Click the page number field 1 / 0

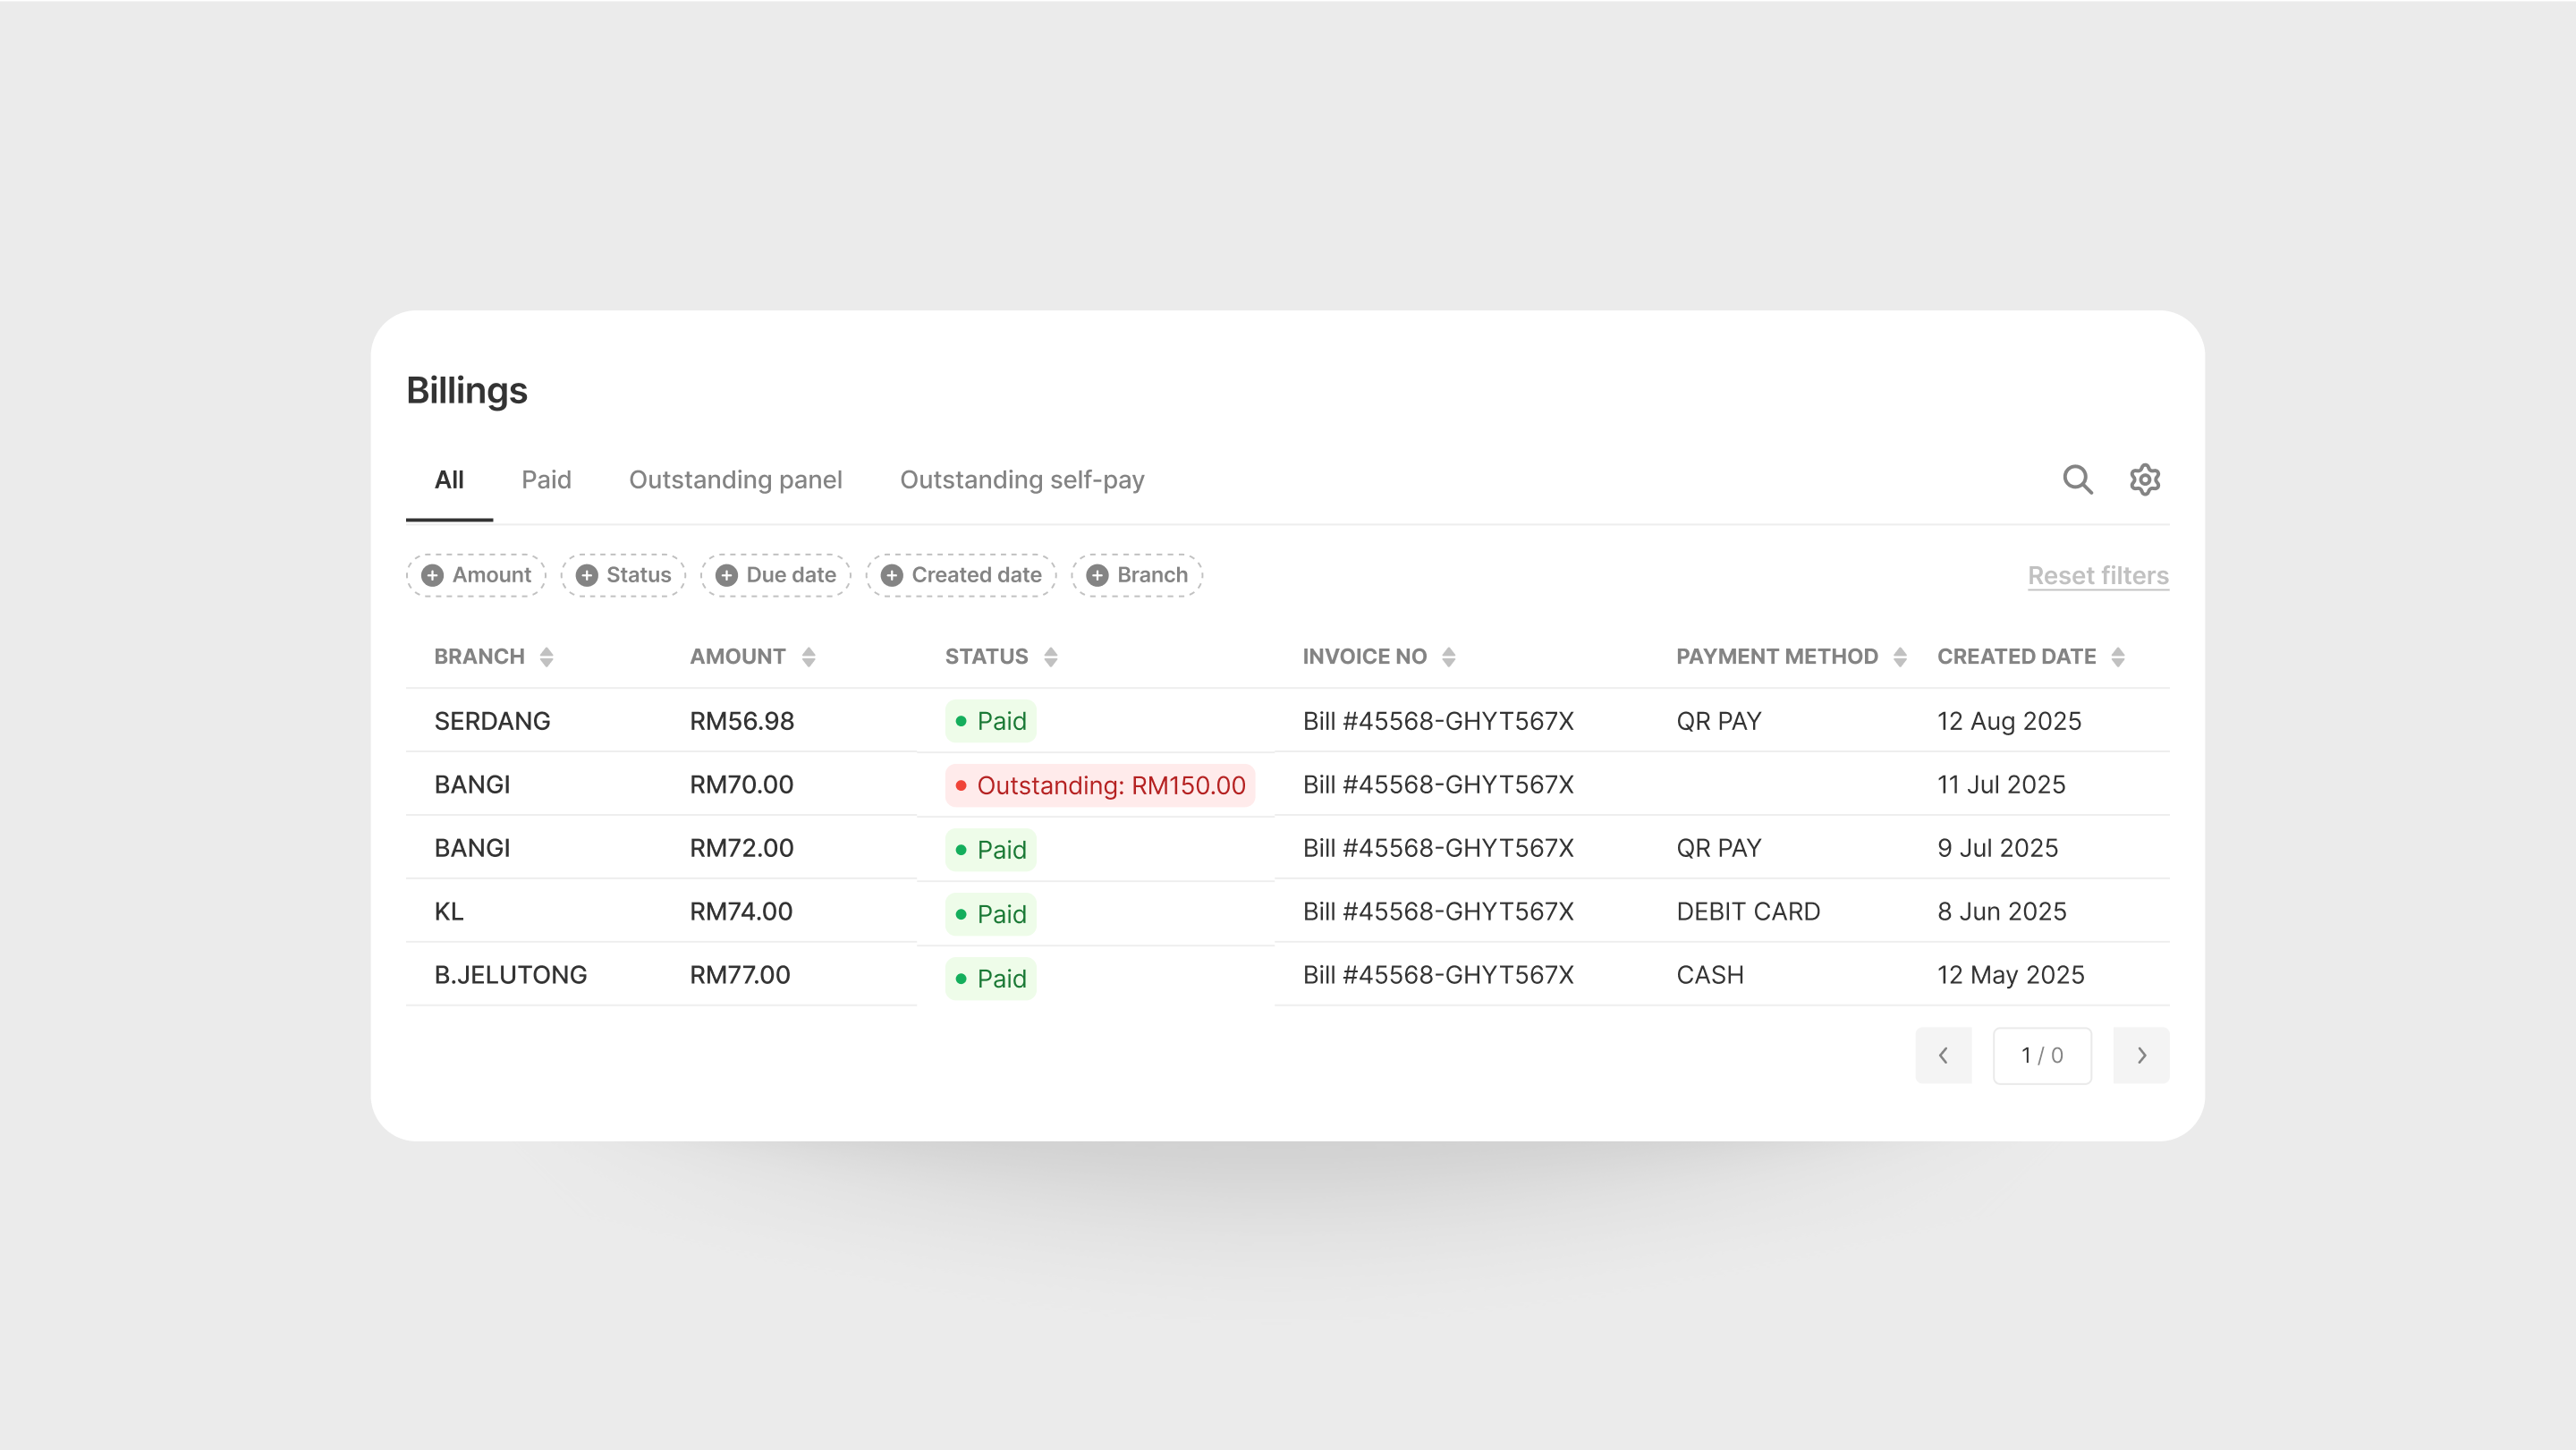[x=2042, y=1055]
